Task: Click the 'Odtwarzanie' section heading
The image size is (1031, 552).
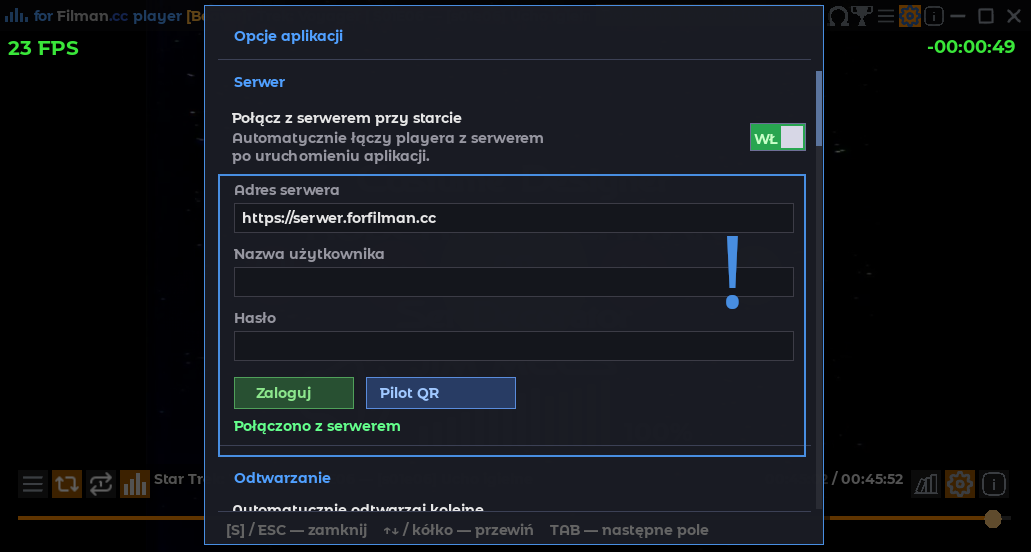Action: coord(282,478)
